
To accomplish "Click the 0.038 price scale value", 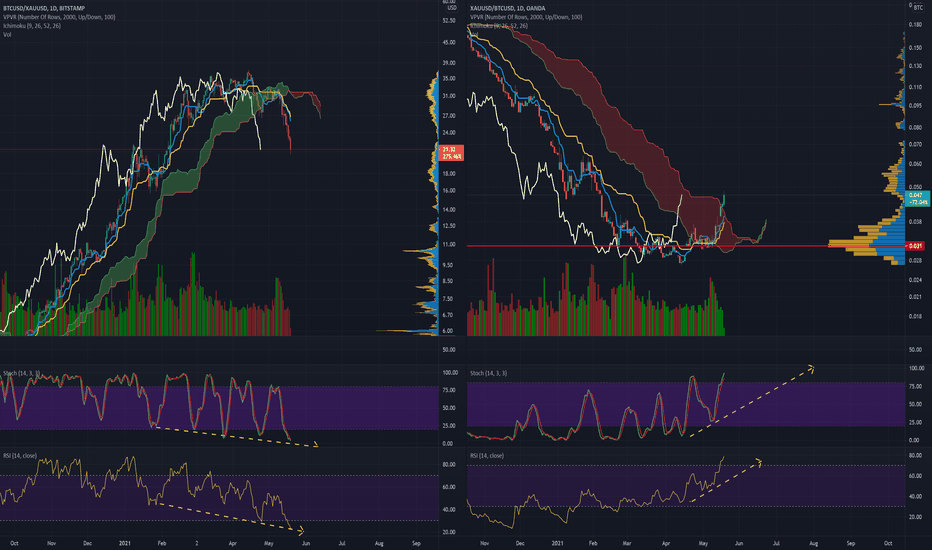I will click(915, 221).
